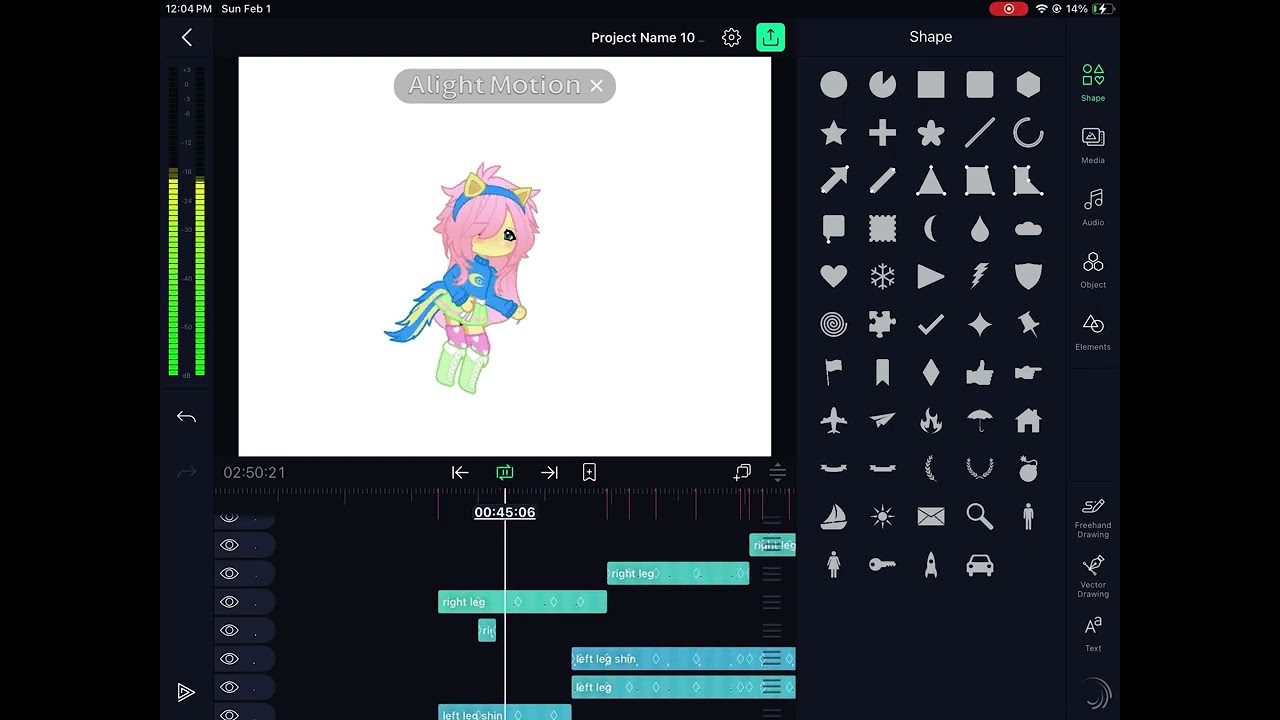Pick the flower shape
Screen dimensions: 1280x720
pos(931,133)
